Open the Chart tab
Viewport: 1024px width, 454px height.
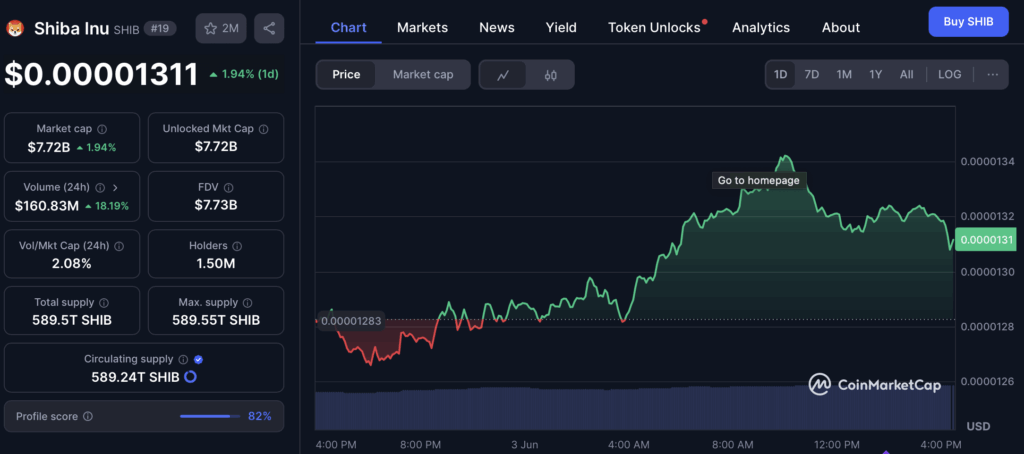[x=349, y=27]
